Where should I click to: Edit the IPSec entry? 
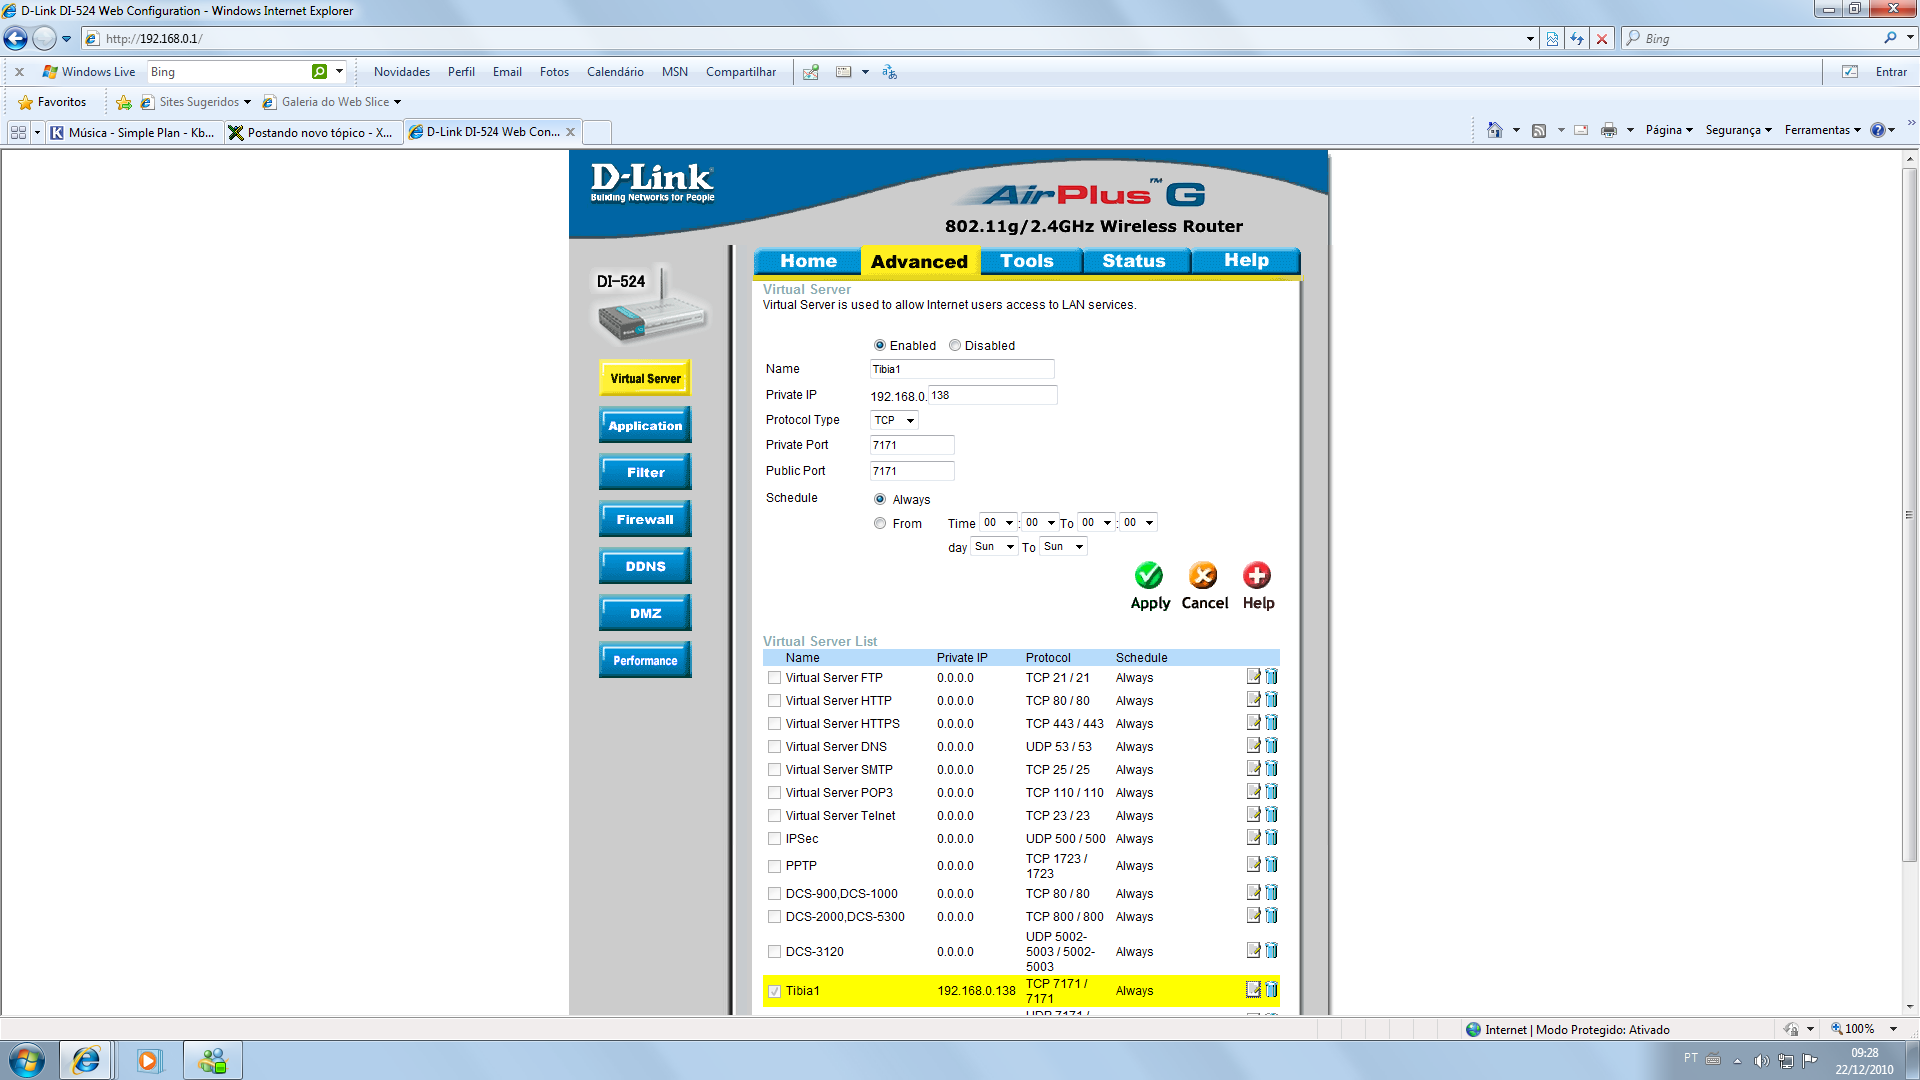coord(1253,837)
